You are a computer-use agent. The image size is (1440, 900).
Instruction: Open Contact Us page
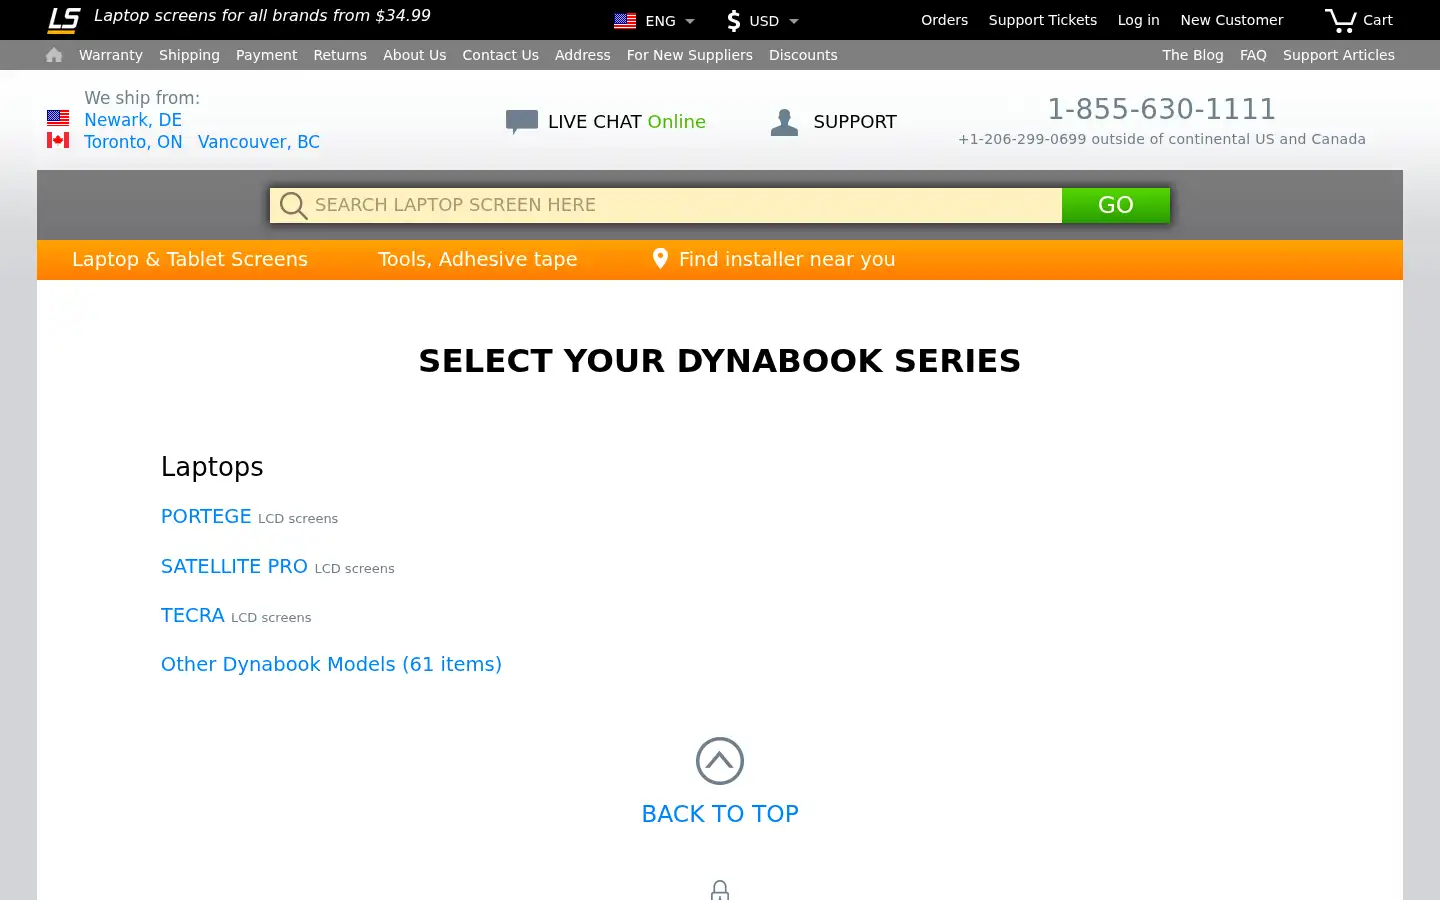(501, 55)
